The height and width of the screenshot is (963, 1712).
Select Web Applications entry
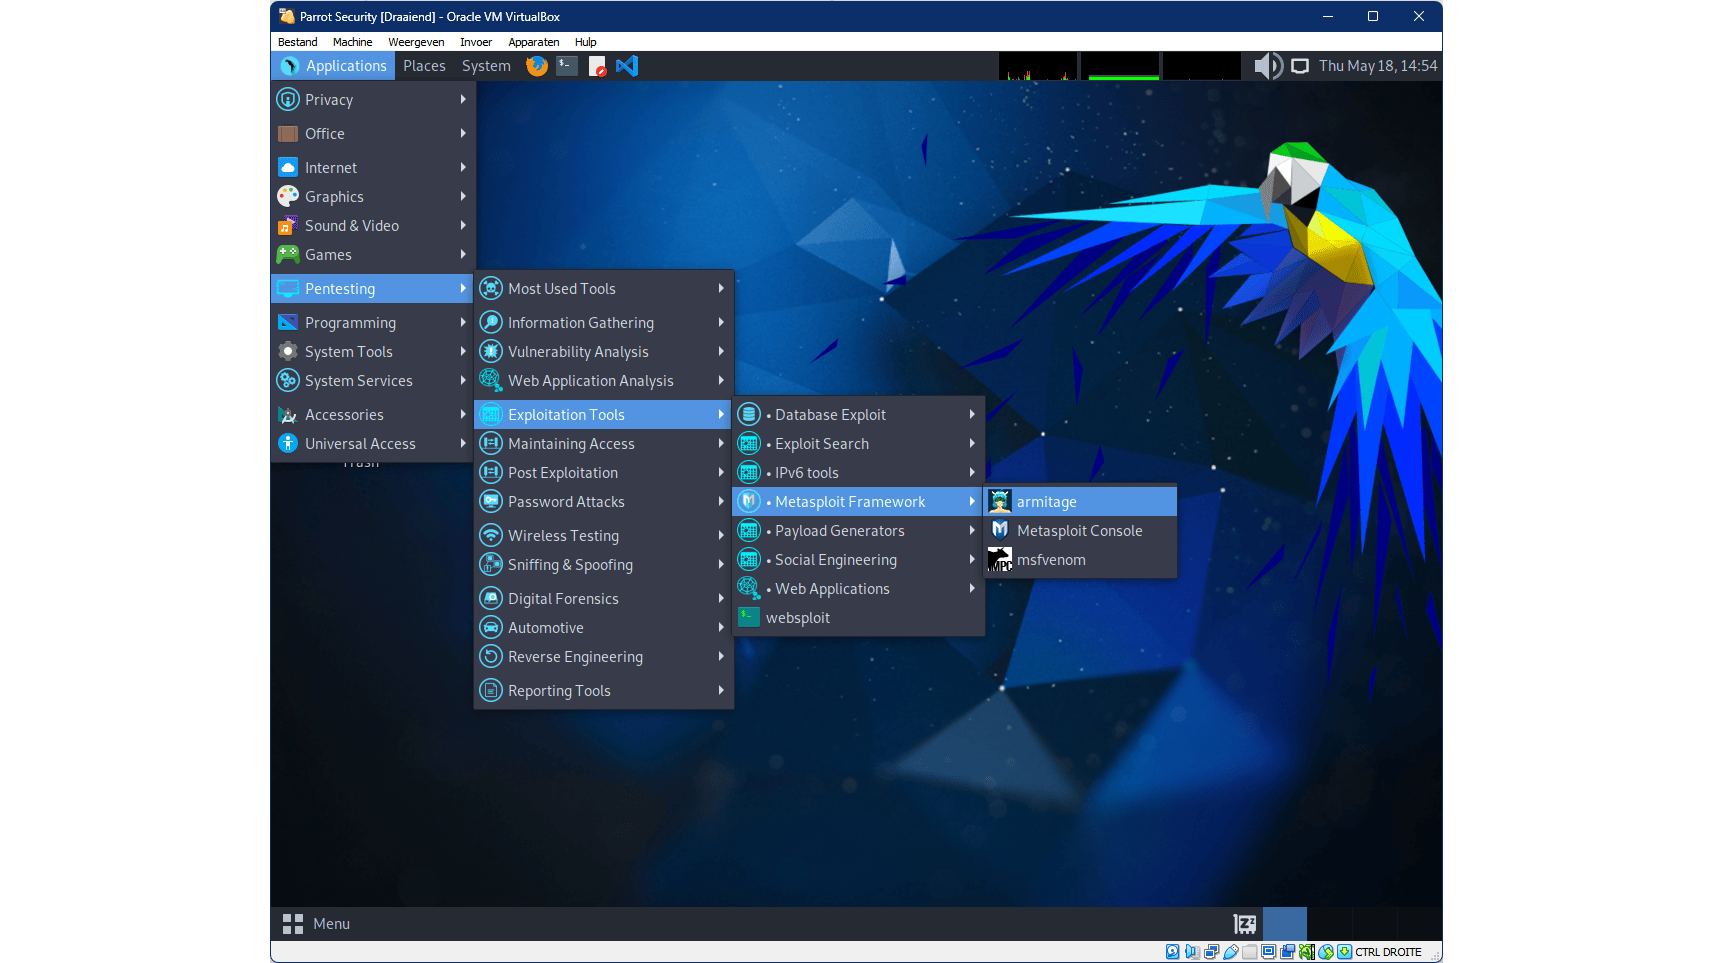858,589
